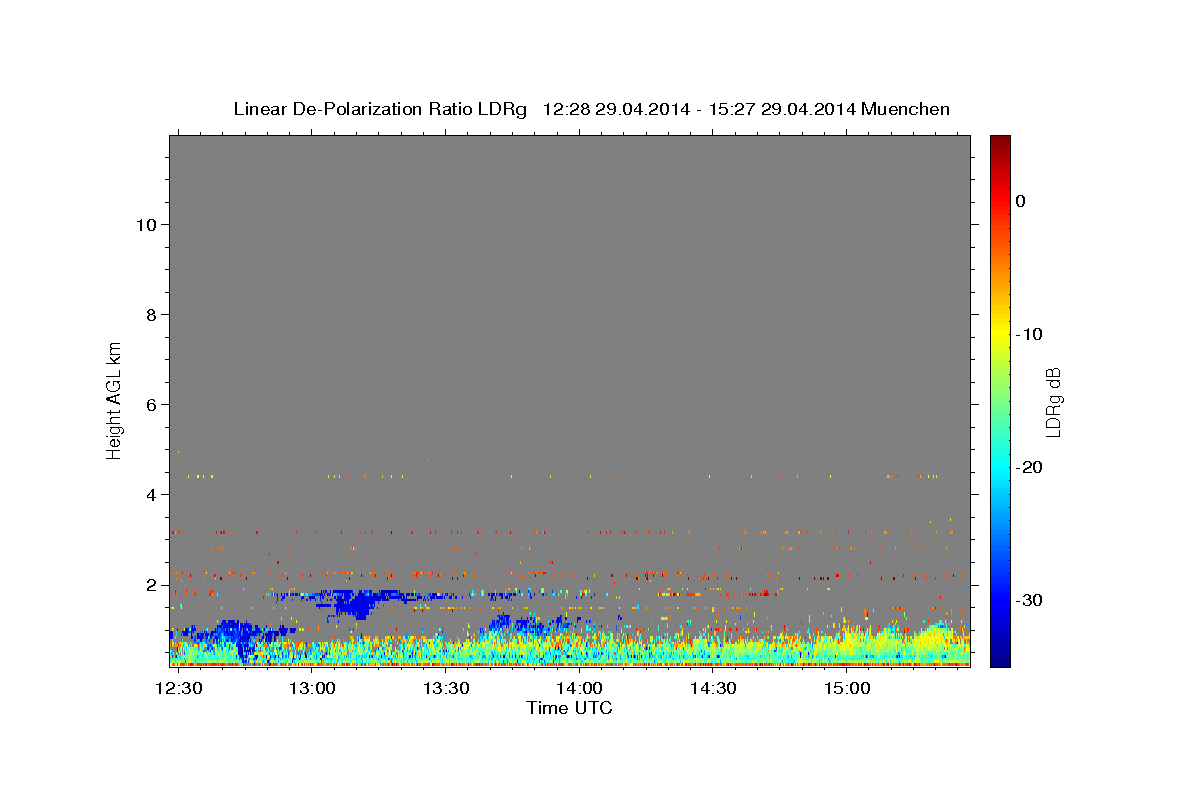Click the 15:00 time axis label
This screenshot has height=800, width=1200.
tap(846, 689)
